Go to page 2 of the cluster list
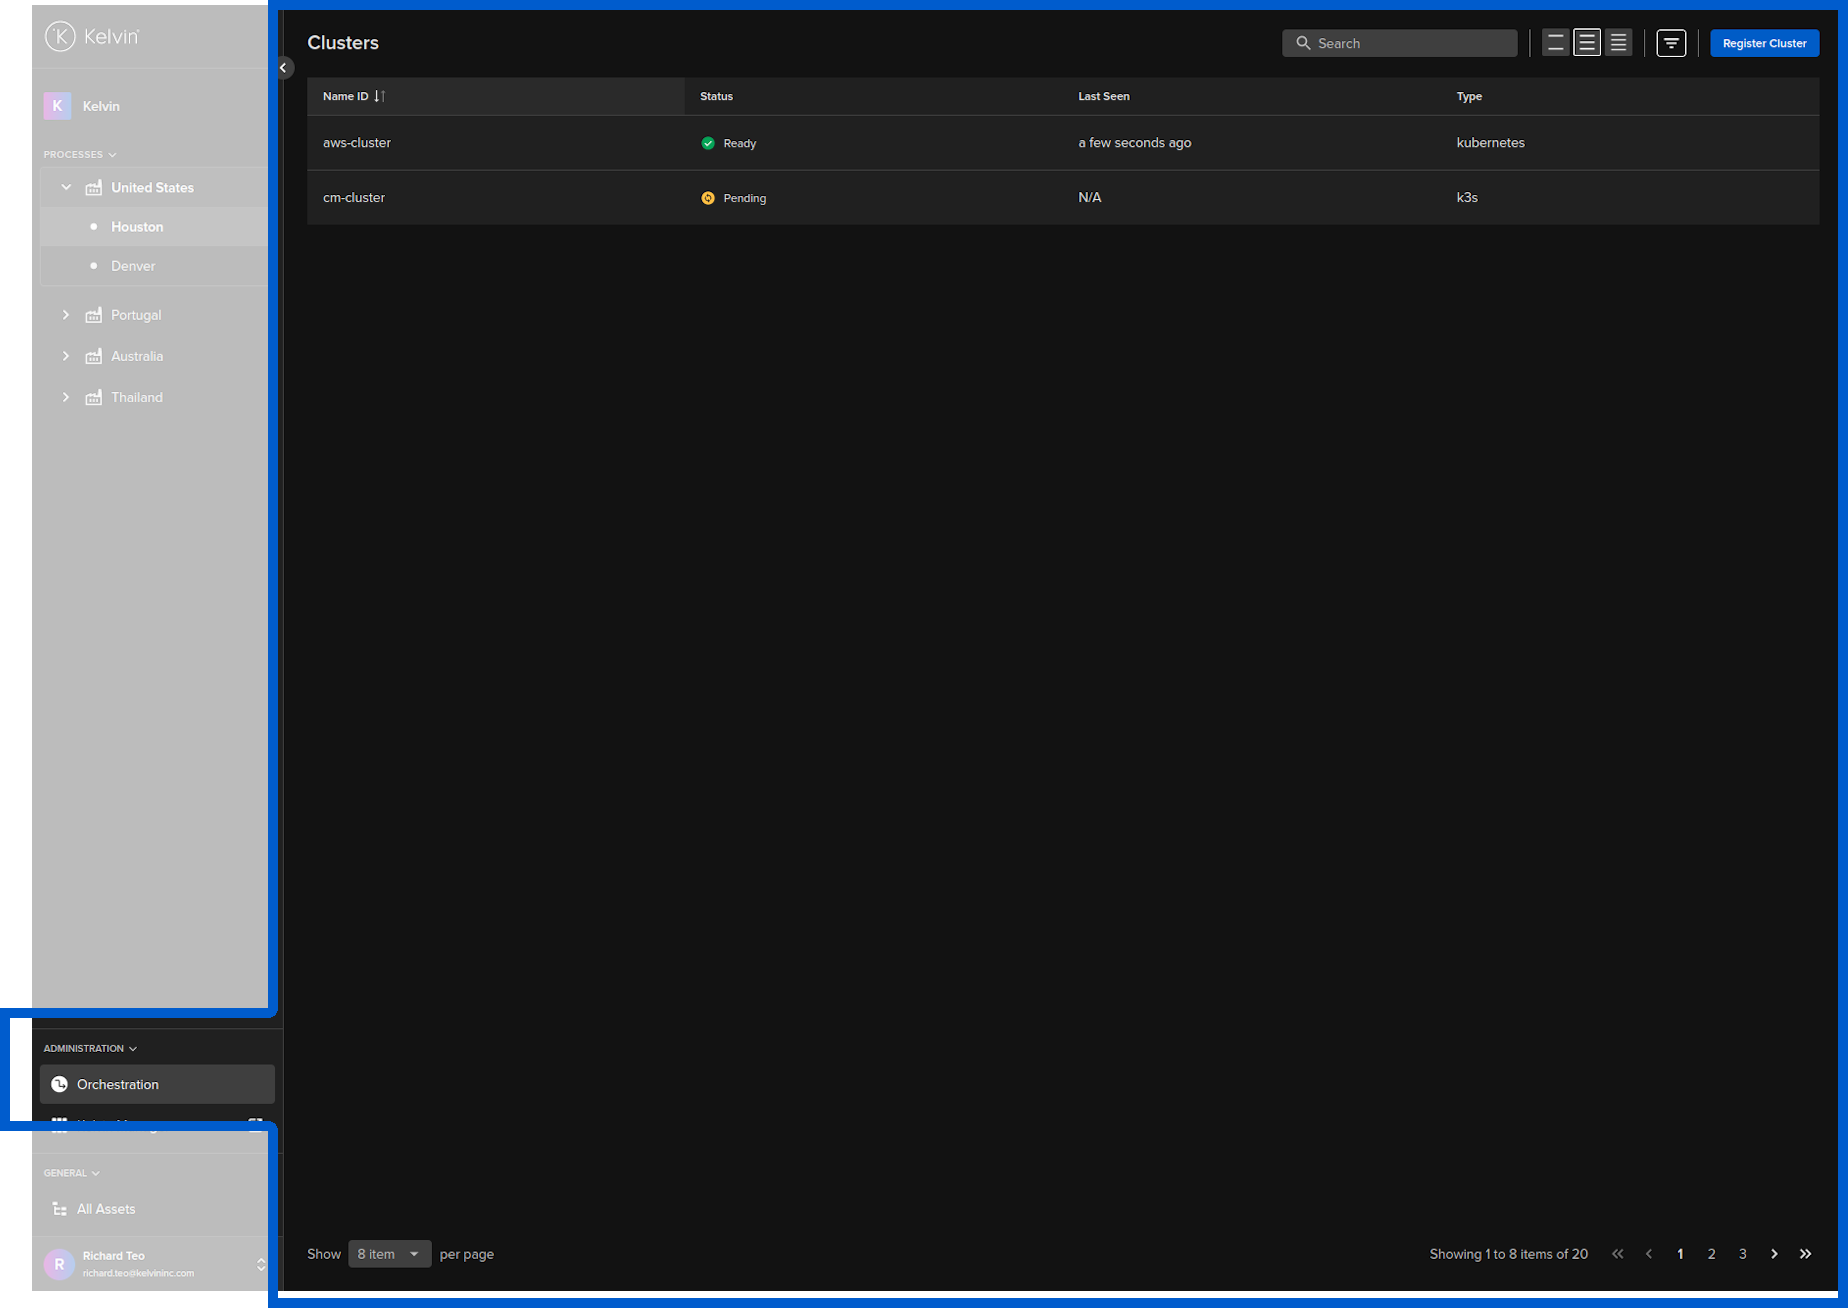1848x1312 pixels. tap(1712, 1254)
